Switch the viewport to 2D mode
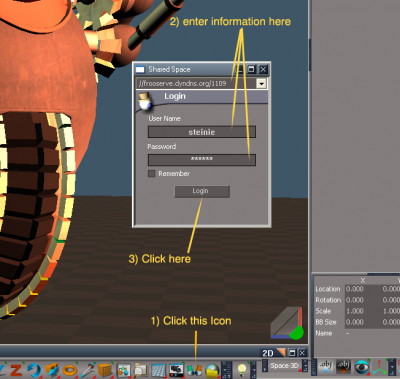 (268, 353)
